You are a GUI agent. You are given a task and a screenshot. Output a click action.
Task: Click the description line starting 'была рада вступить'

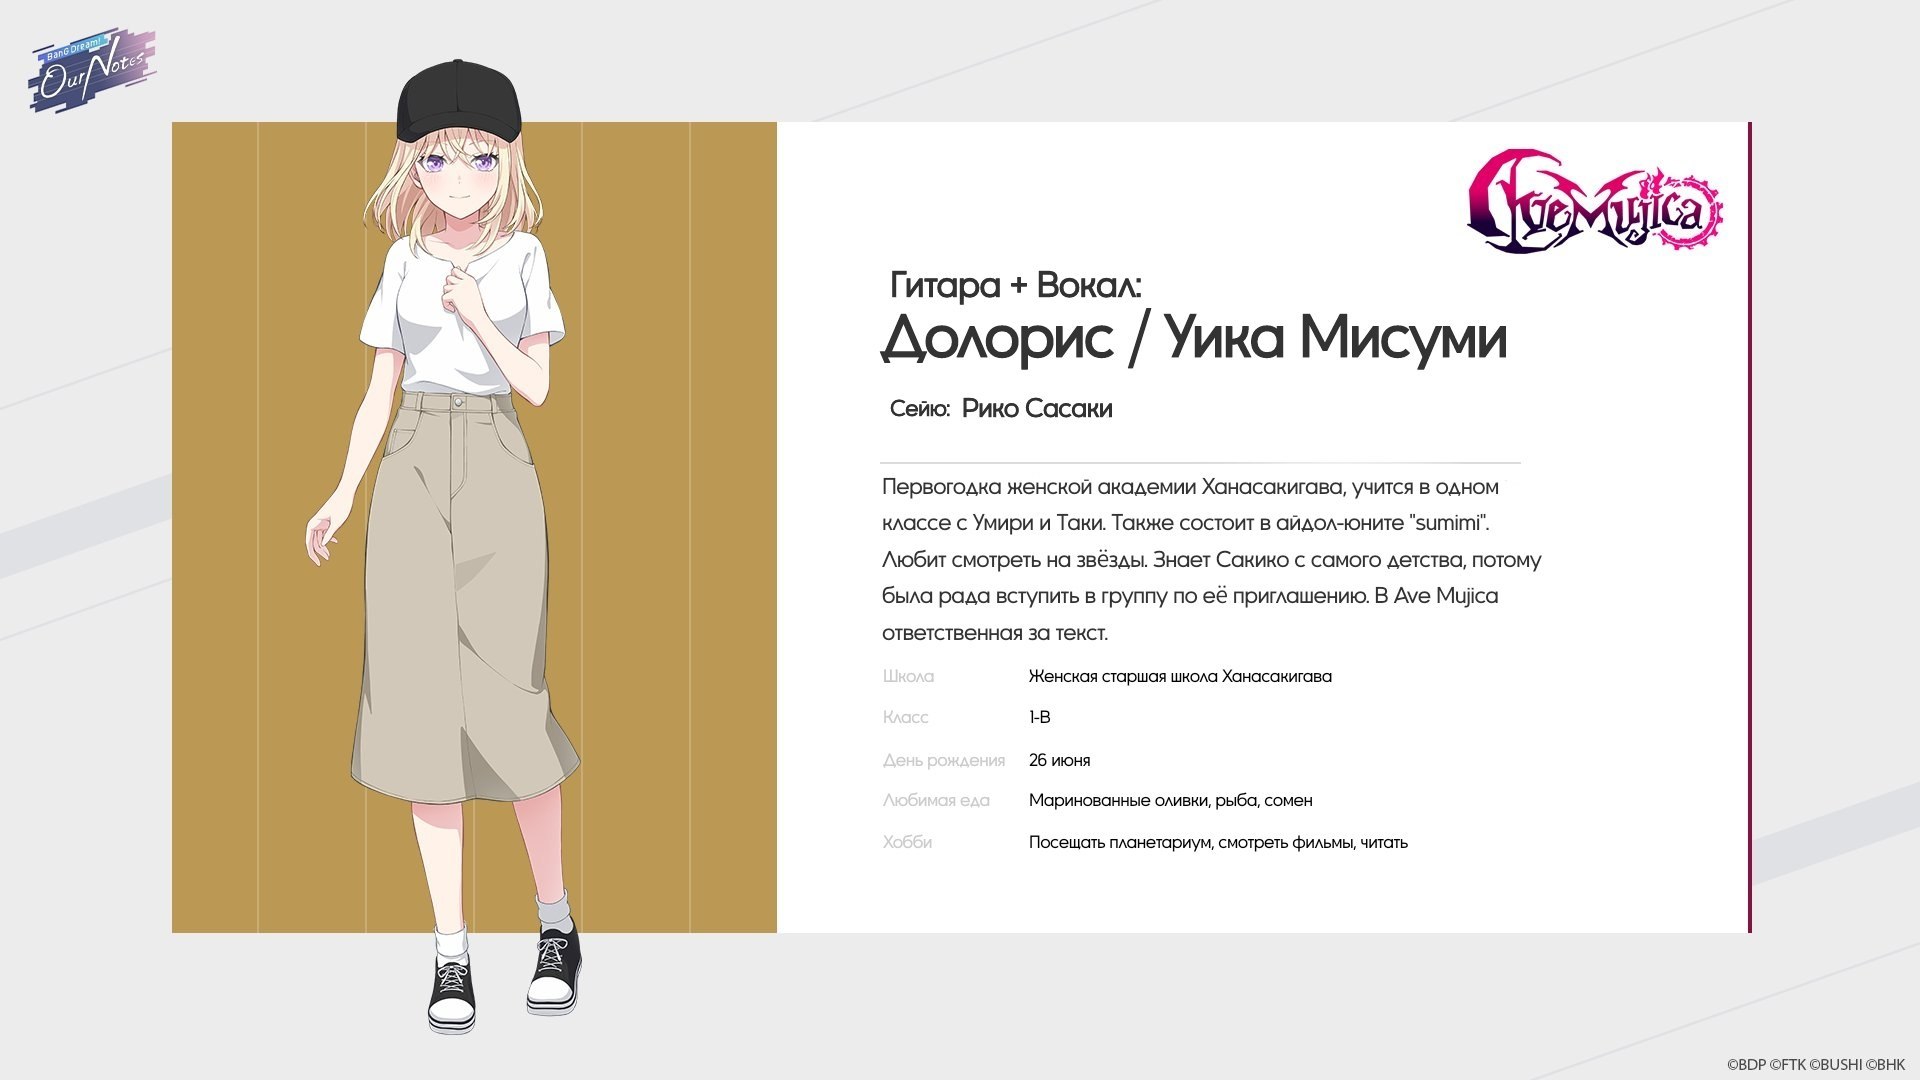pos(1190,596)
